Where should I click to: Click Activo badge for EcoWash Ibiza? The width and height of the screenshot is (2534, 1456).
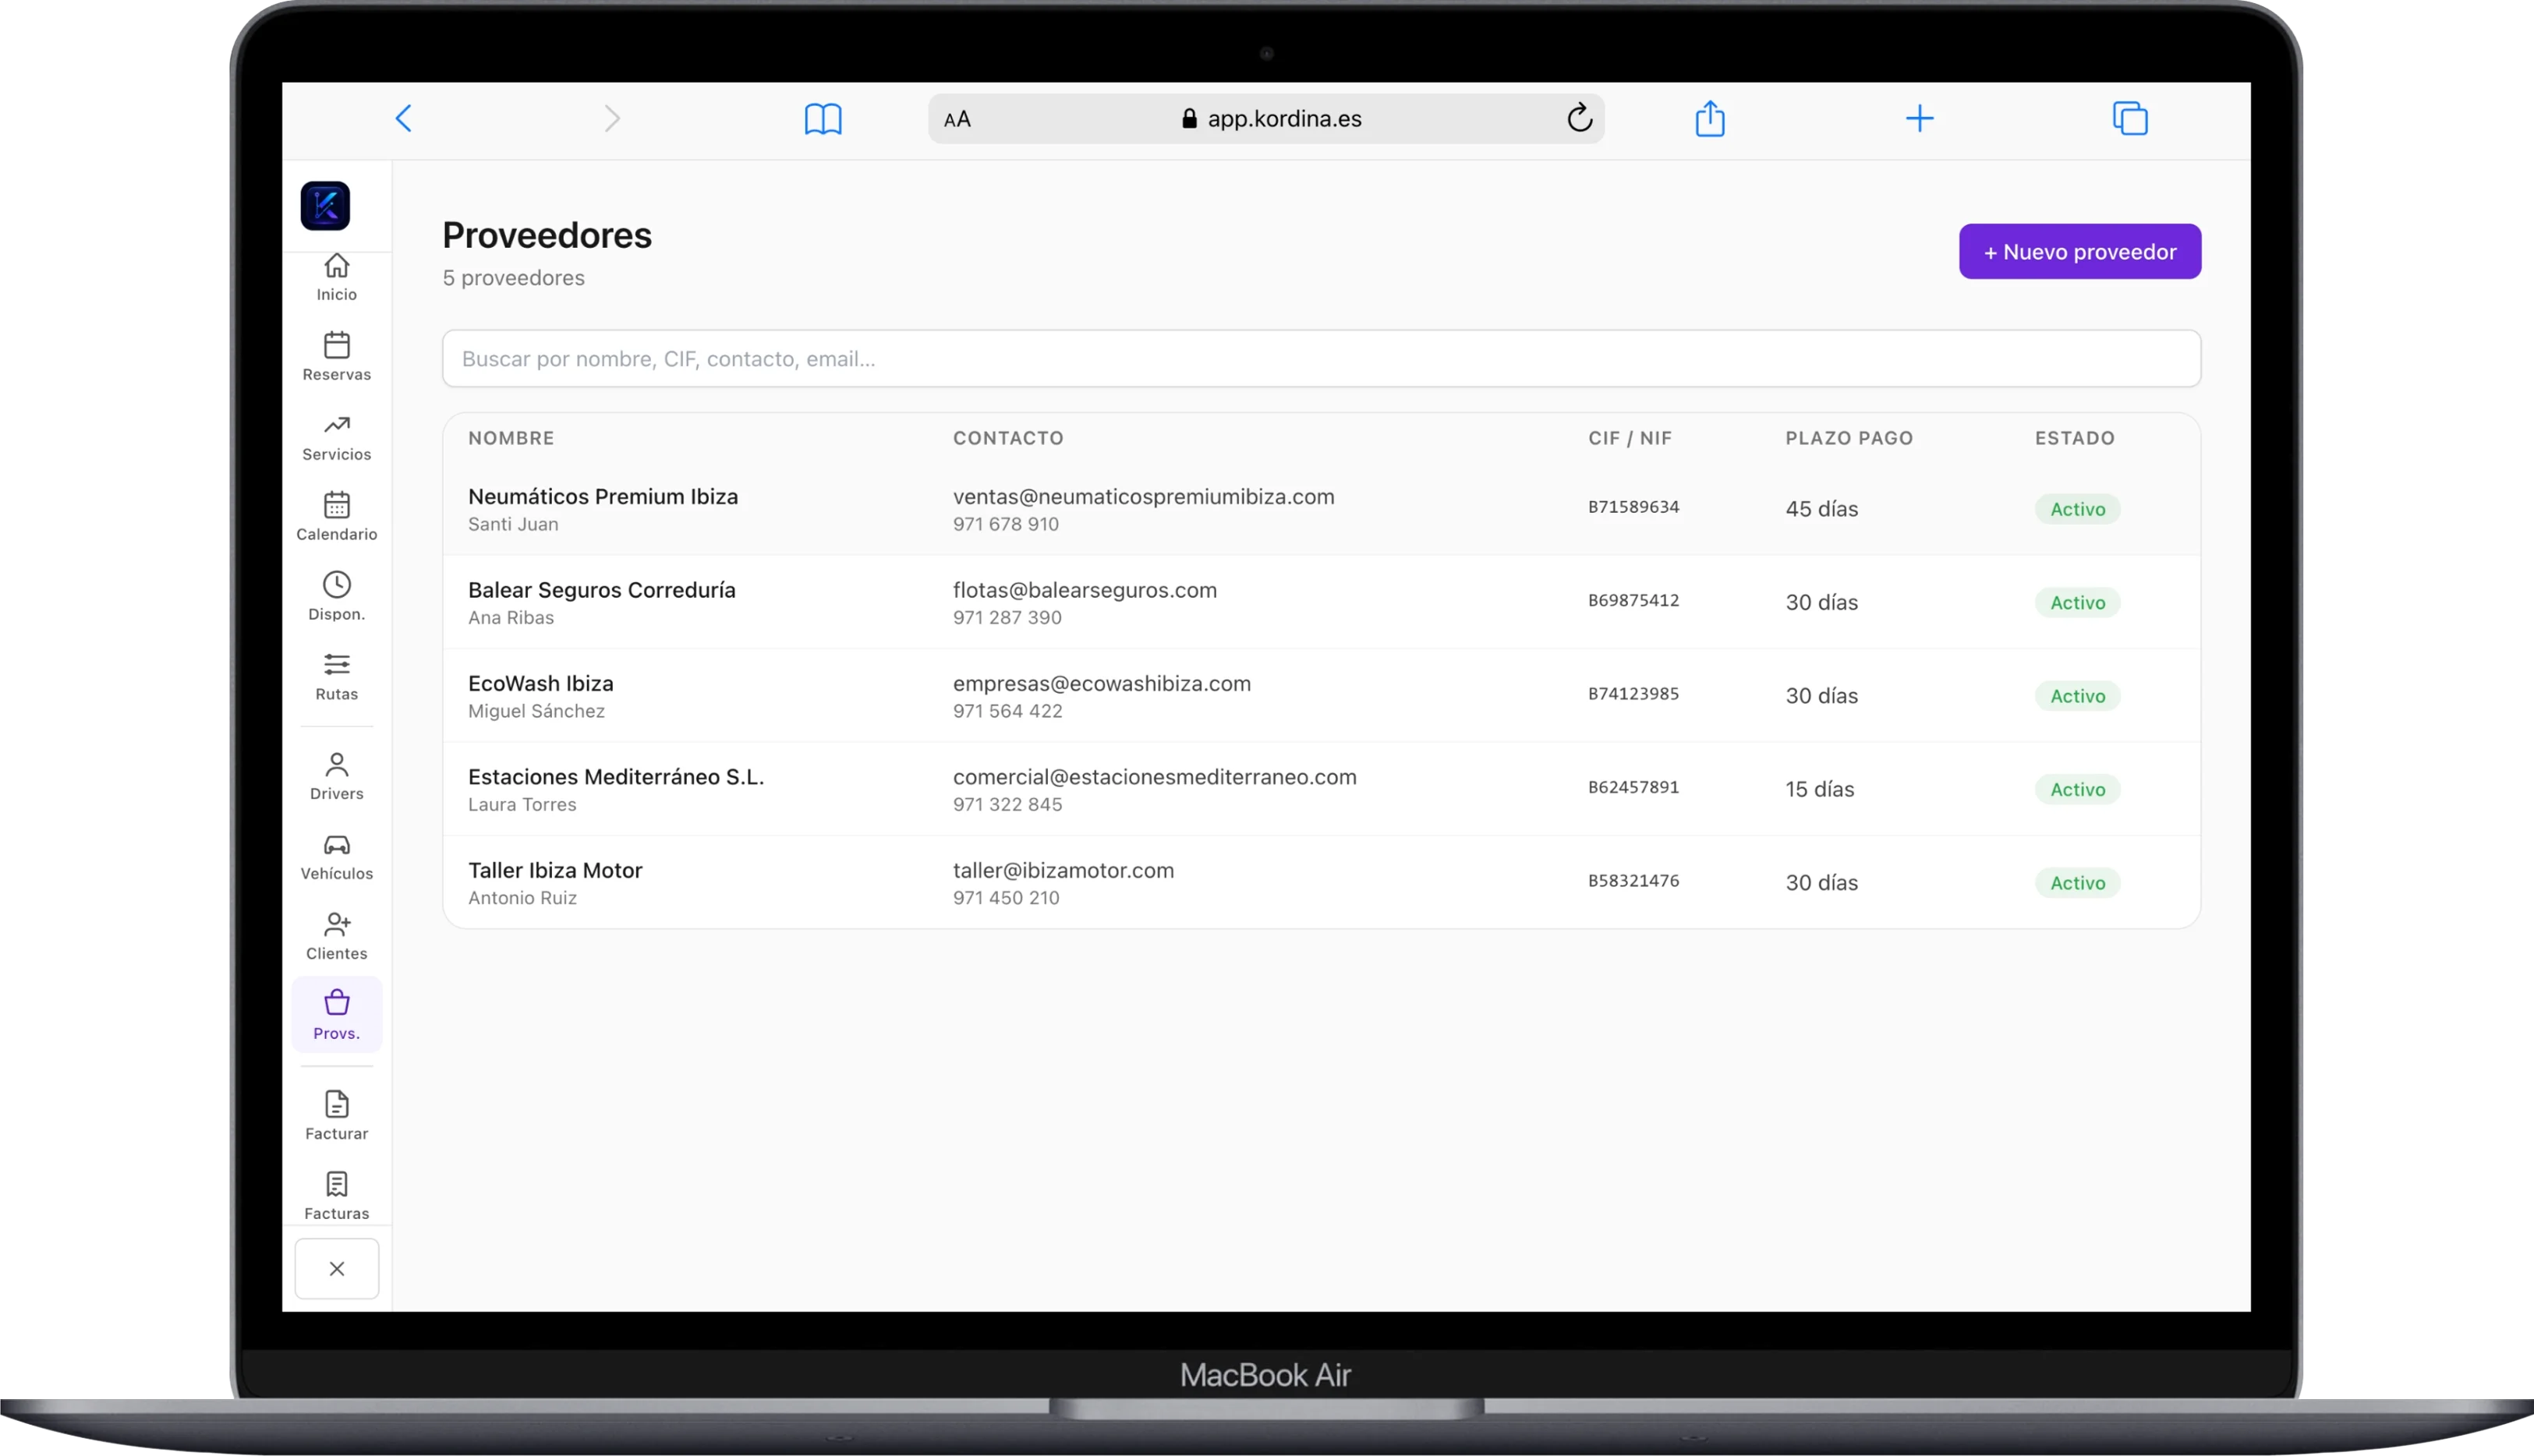point(2077,696)
